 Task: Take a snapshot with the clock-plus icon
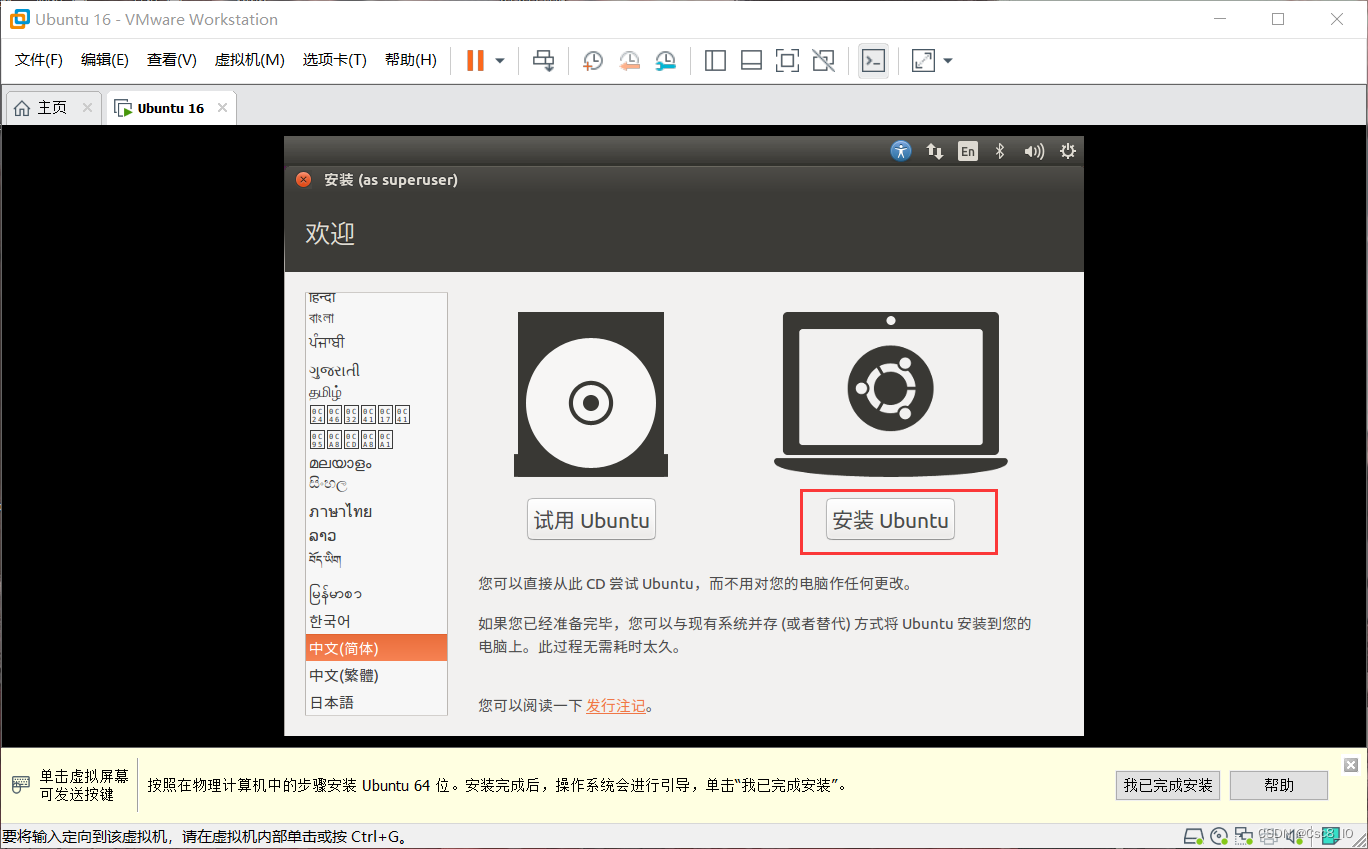pos(593,61)
